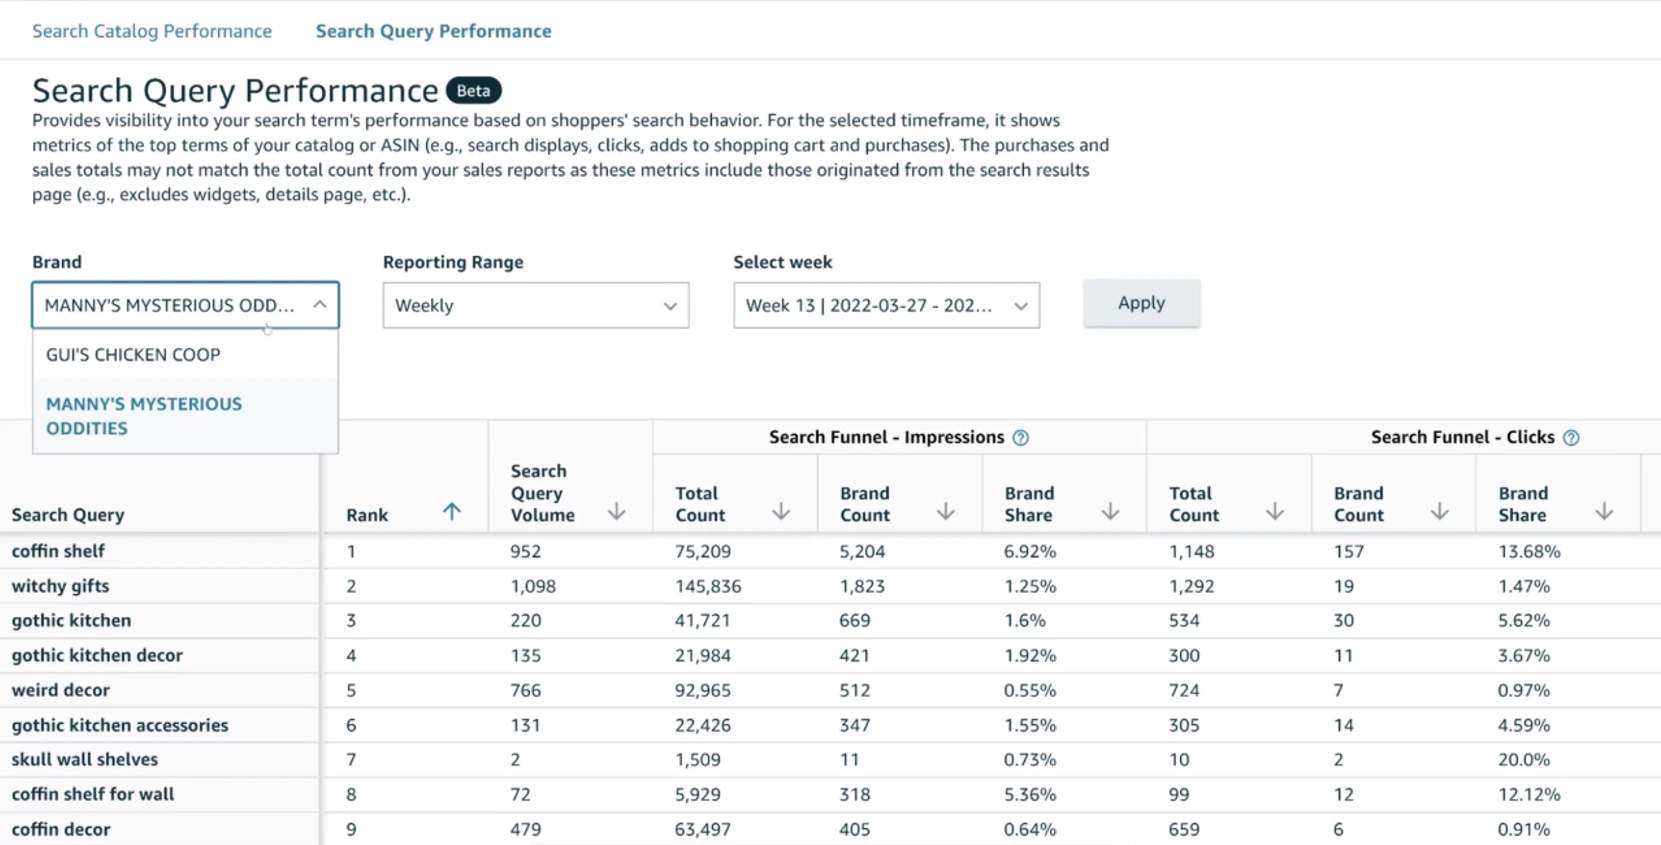Sort Impressions Brand Share column arrow
This screenshot has height=845, width=1661.
1110,512
